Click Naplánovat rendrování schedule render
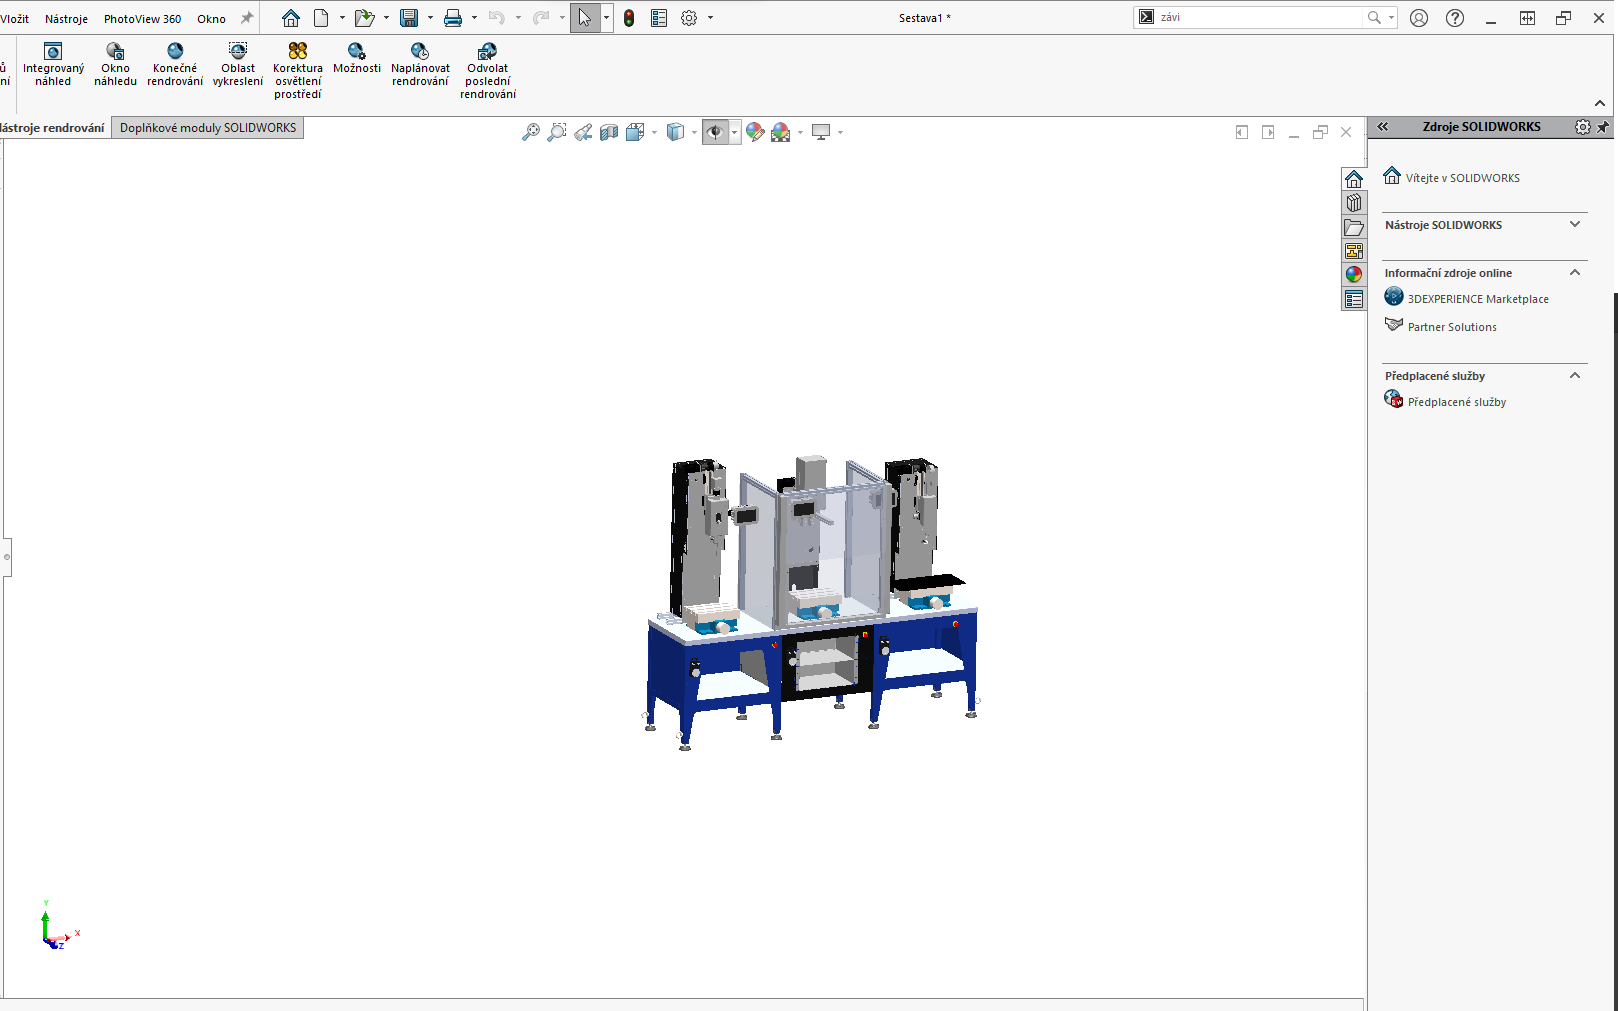1618x1011 pixels. pyautogui.click(x=420, y=65)
